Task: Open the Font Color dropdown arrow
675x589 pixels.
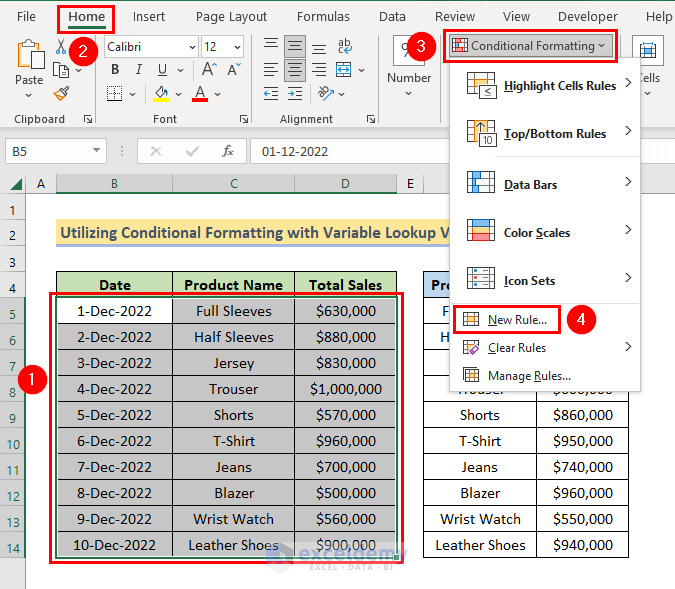Action: click(217, 94)
